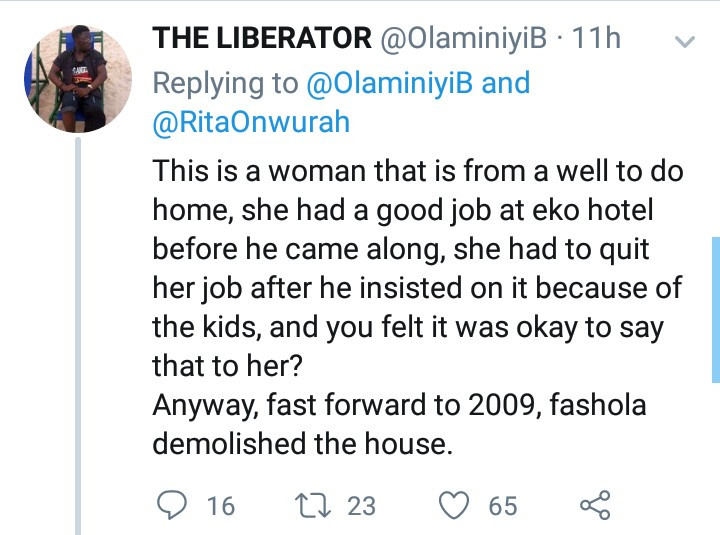The height and width of the screenshot is (535, 720).
Task: Click the reply count 16
Action: 220,506
